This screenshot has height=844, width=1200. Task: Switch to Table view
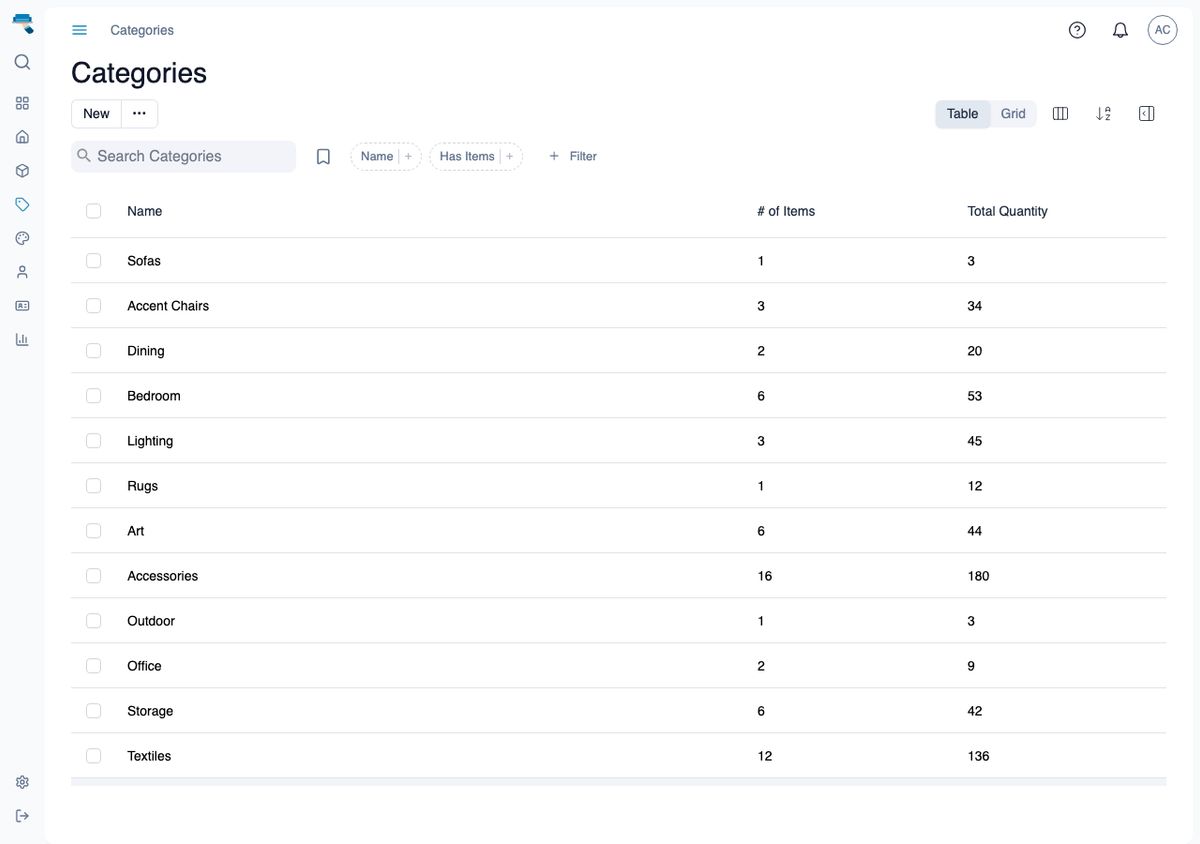pyautogui.click(x=963, y=114)
